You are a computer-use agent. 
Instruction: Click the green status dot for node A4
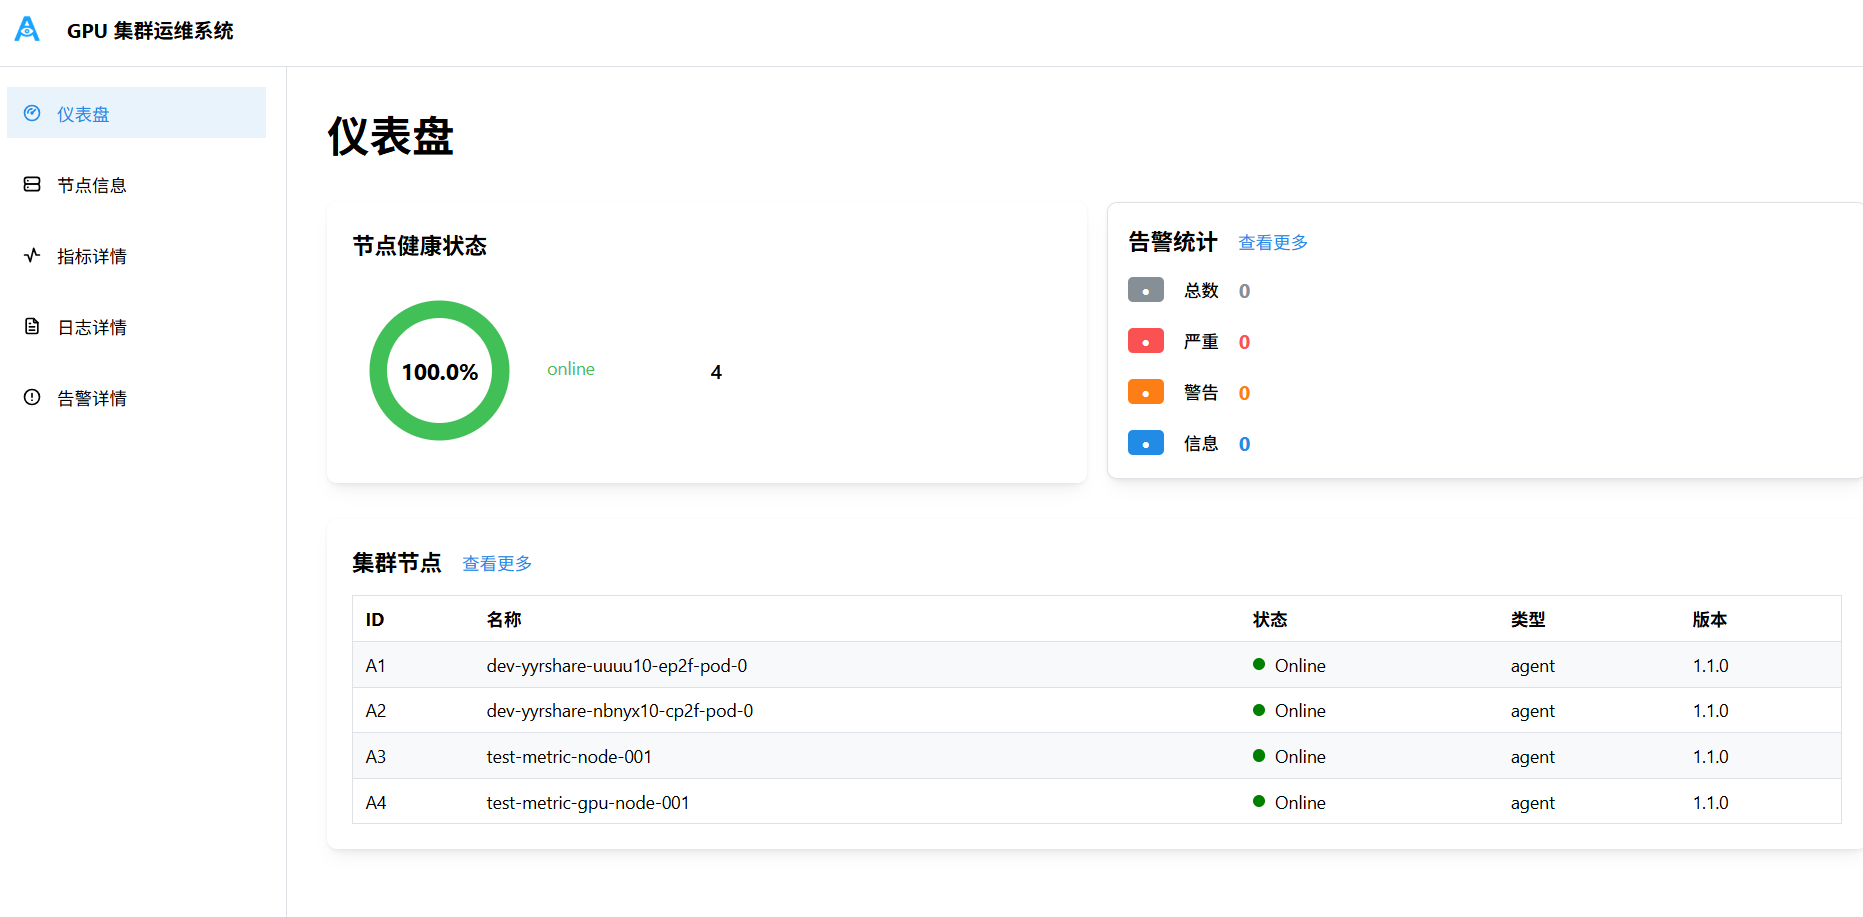pos(1259,801)
